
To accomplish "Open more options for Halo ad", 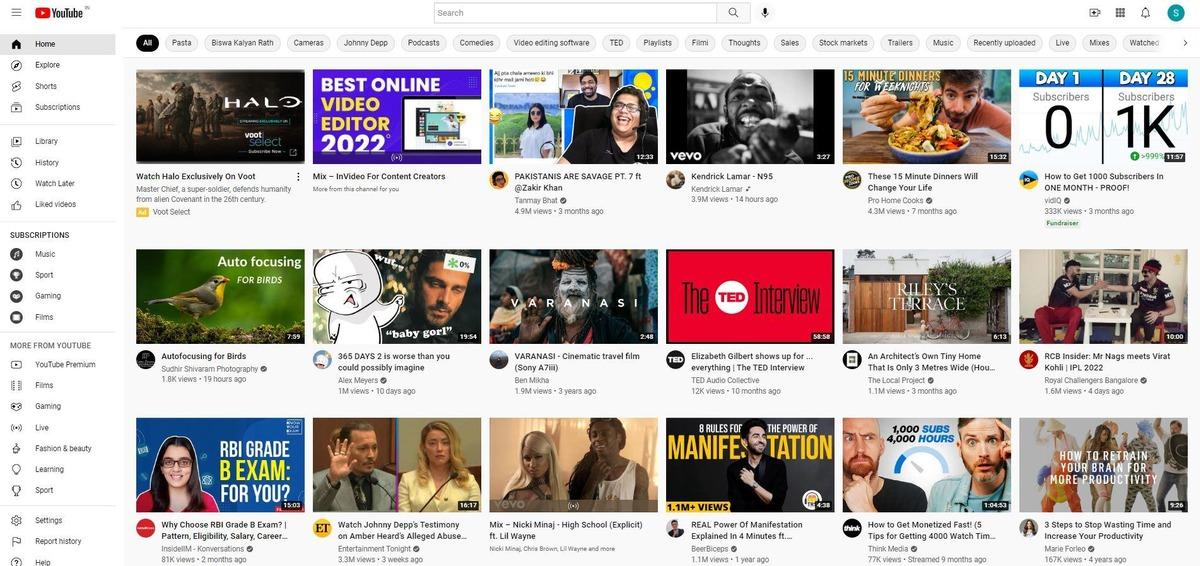I will 298,177.
